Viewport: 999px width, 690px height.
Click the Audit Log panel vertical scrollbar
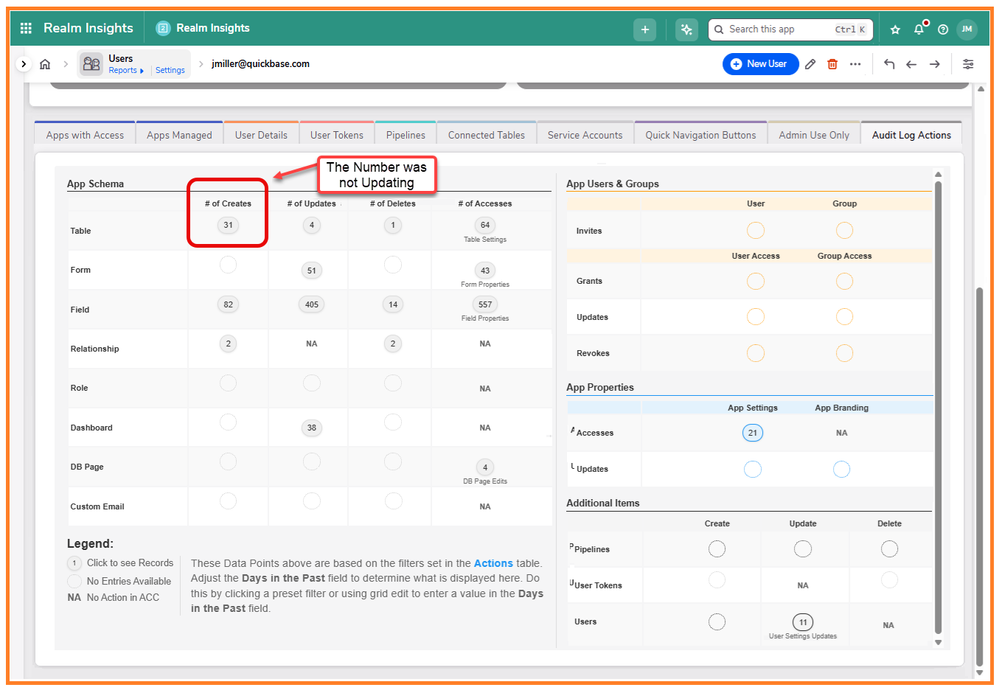(937, 406)
